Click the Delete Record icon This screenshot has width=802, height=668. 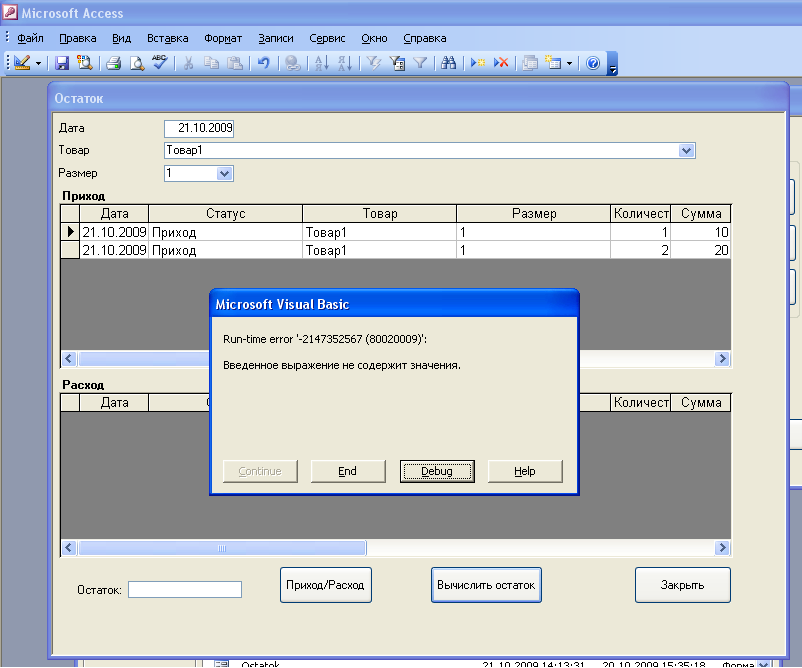point(501,63)
